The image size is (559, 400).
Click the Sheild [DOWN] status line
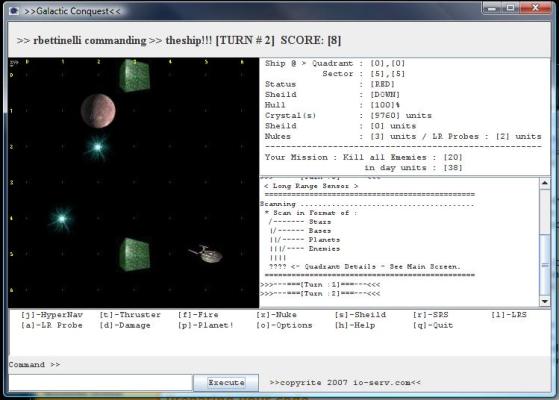332,95
